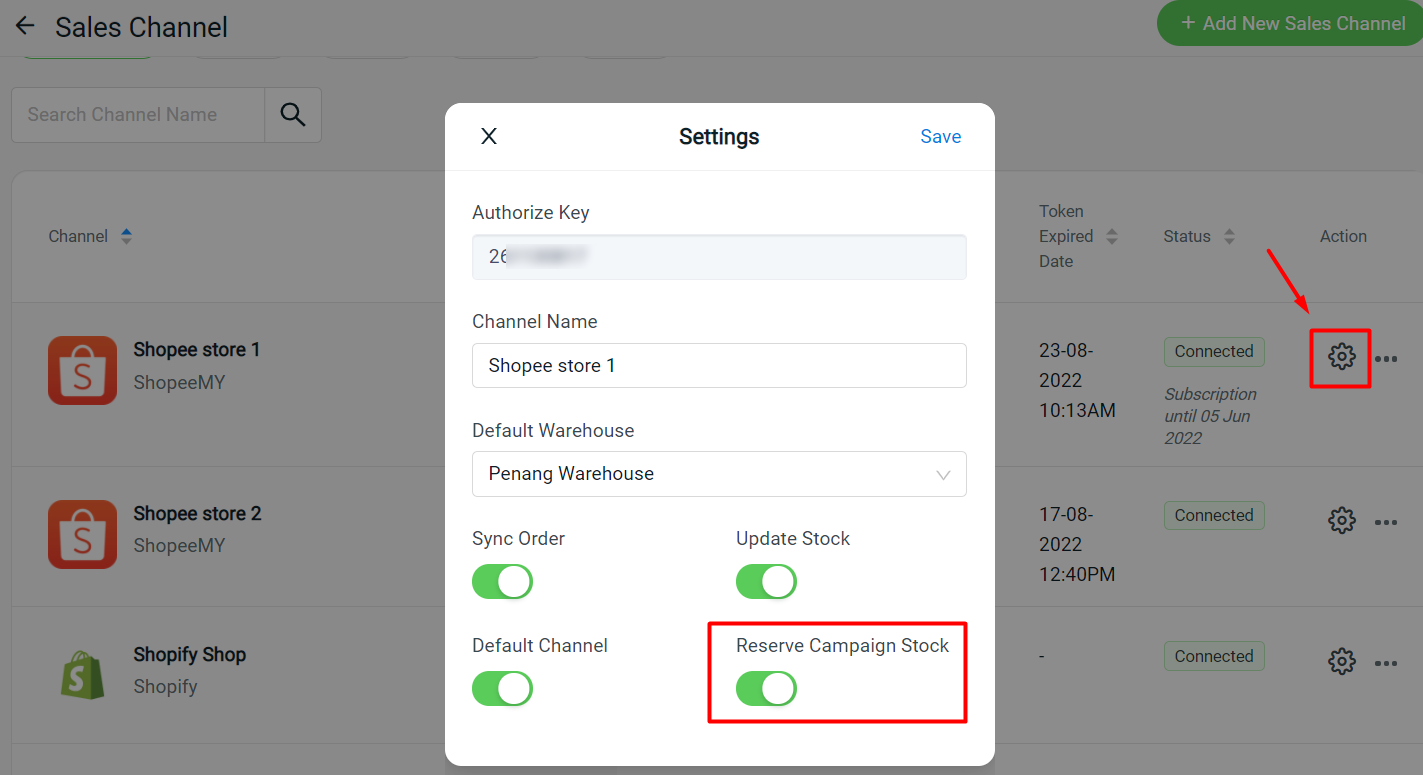1423x775 pixels.
Task: Open settings gear for Shopee store 2
Action: (1341, 520)
